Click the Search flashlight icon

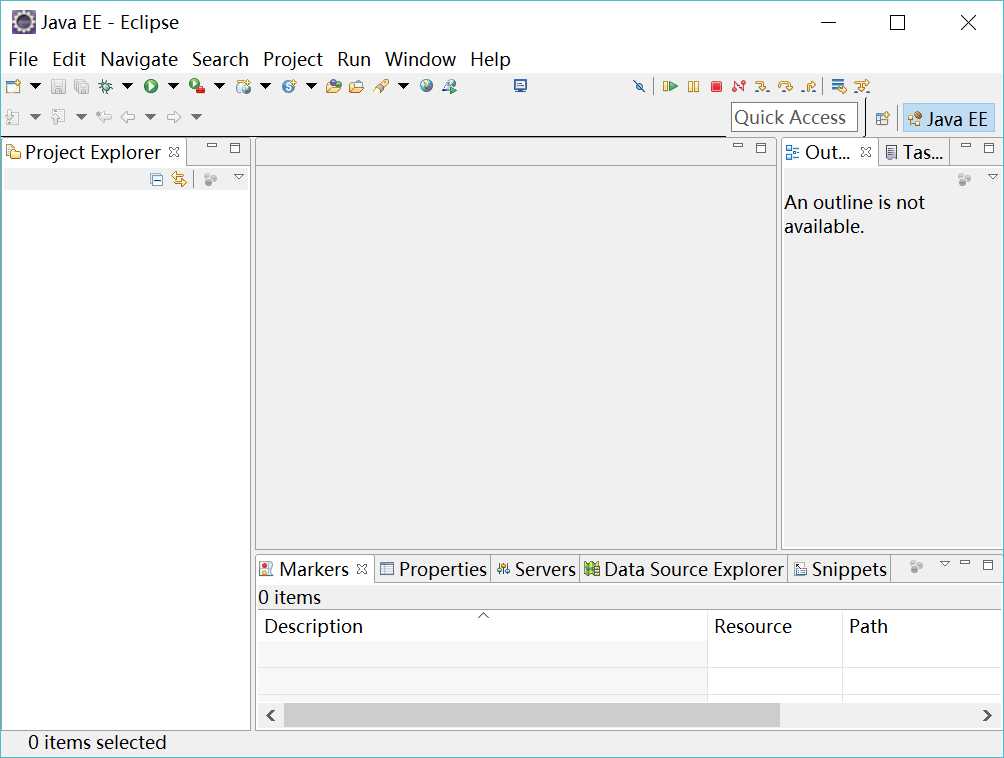click(x=382, y=86)
